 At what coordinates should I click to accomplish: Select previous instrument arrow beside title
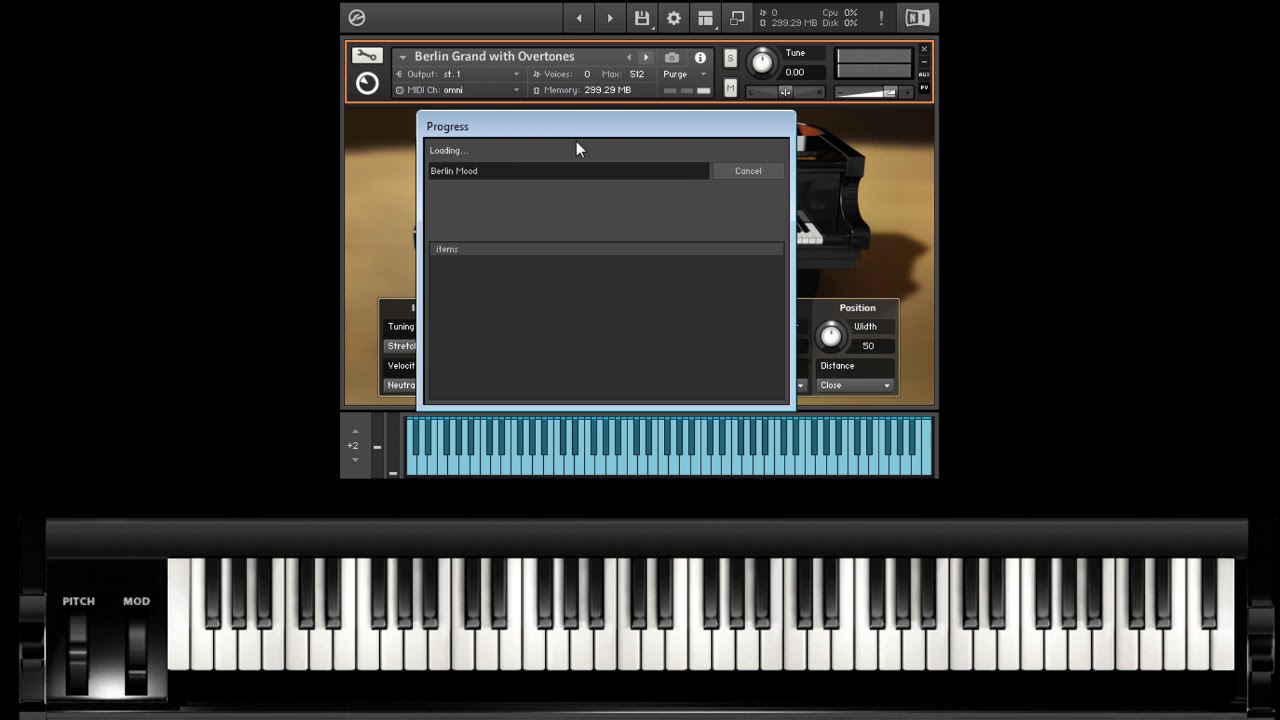pos(629,57)
